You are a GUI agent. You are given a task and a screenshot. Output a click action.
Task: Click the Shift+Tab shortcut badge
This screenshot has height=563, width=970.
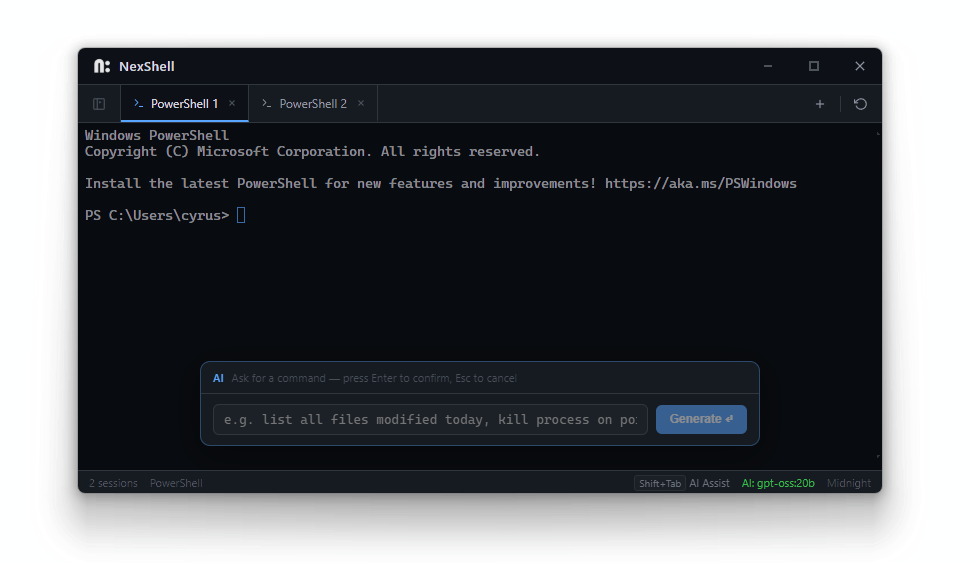[659, 483]
